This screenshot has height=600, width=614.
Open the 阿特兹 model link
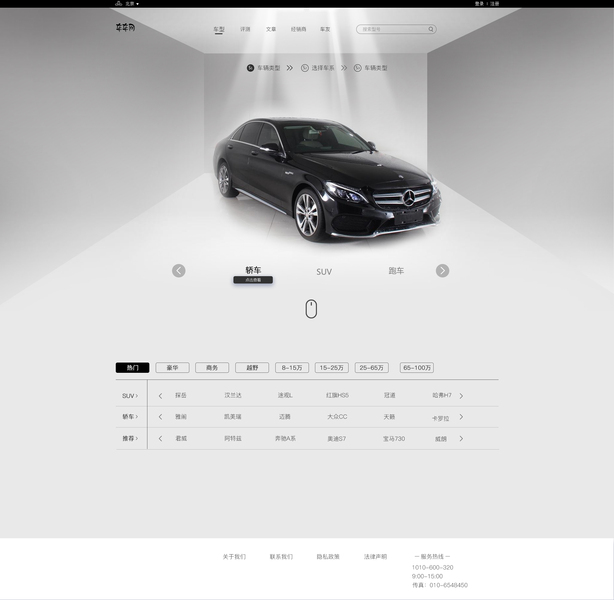point(233,438)
